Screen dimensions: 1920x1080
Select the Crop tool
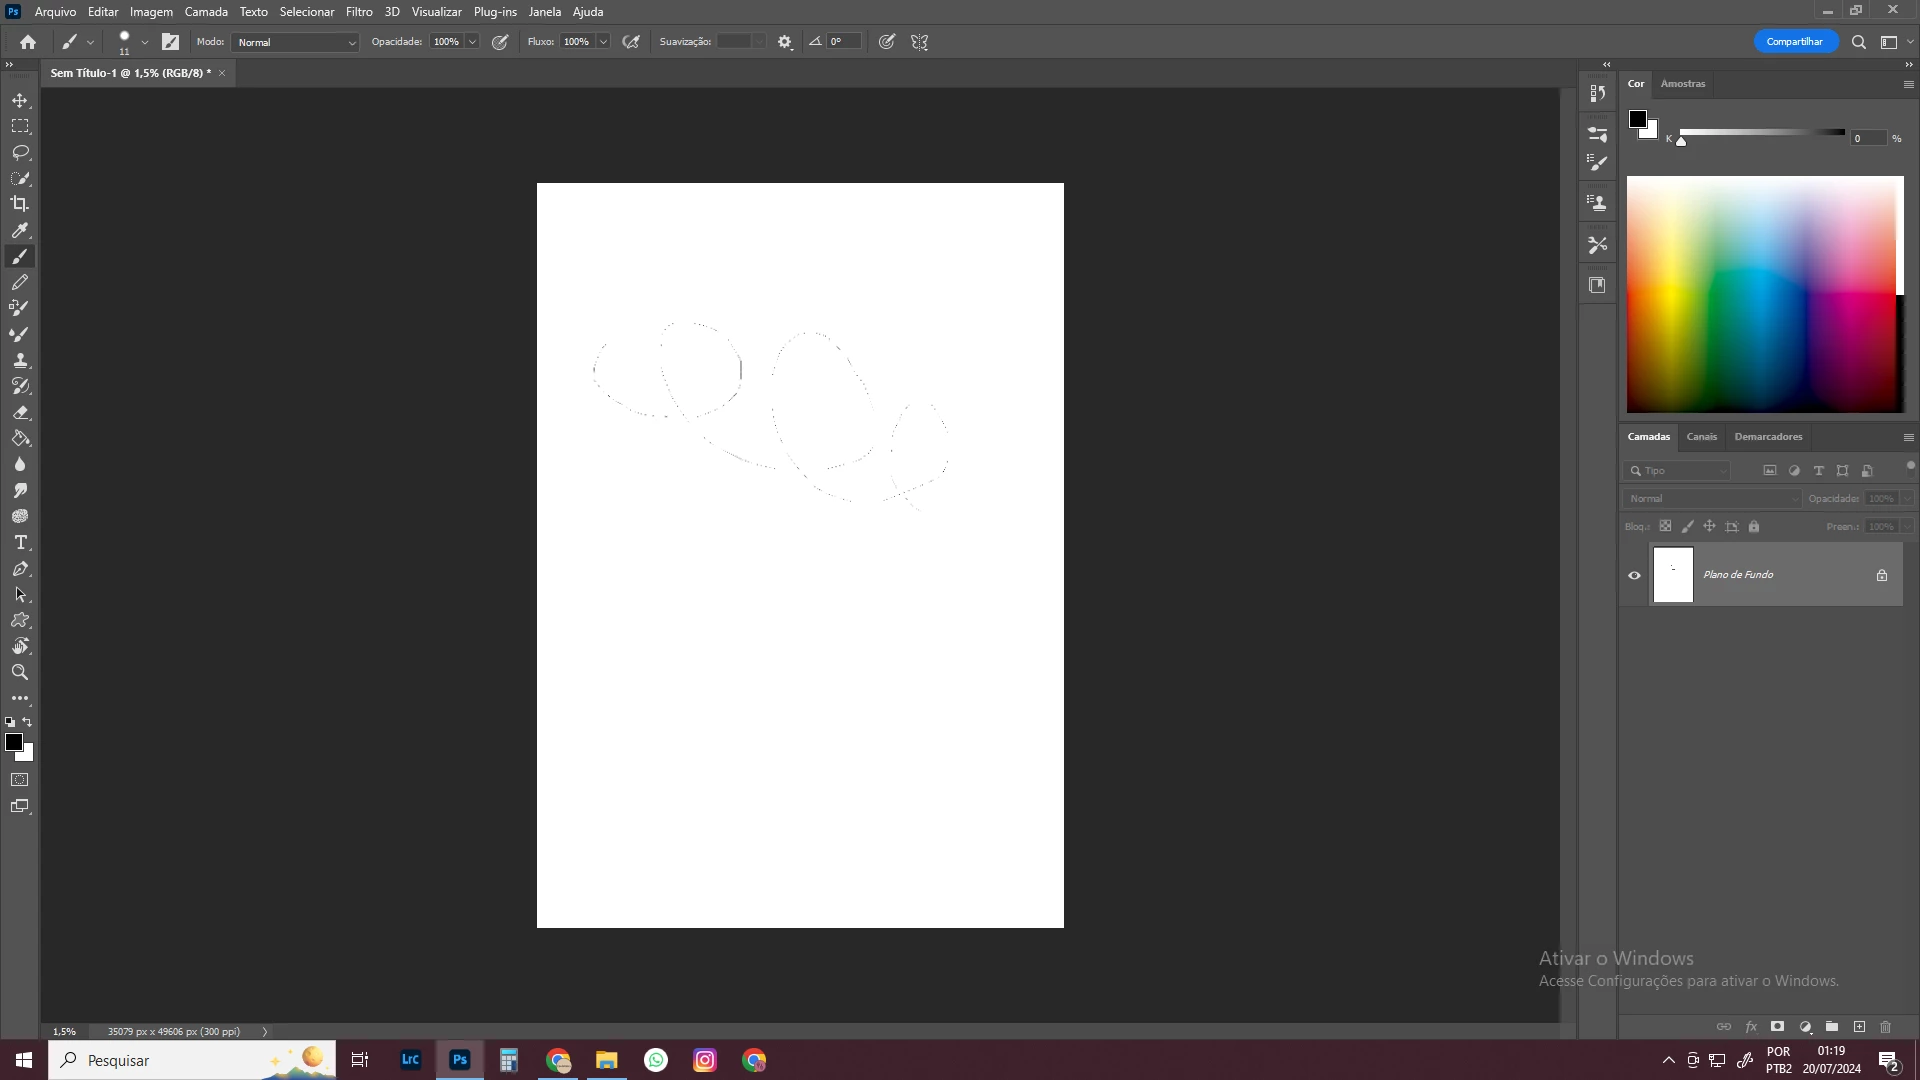(20, 204)
